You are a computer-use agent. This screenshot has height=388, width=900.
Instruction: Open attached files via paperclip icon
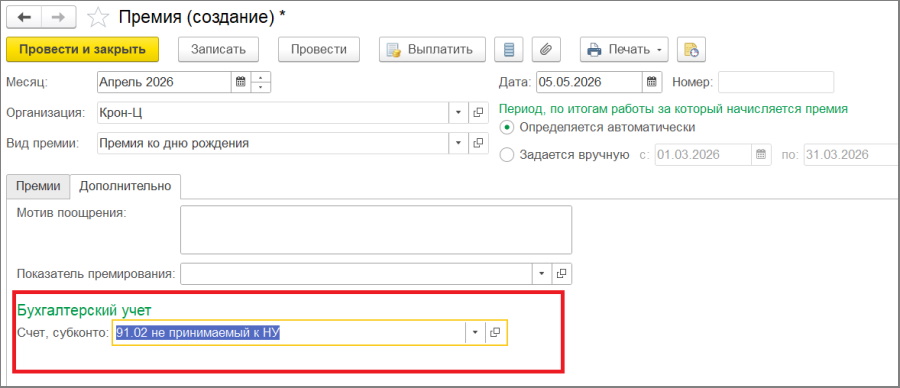coord(546,49)
